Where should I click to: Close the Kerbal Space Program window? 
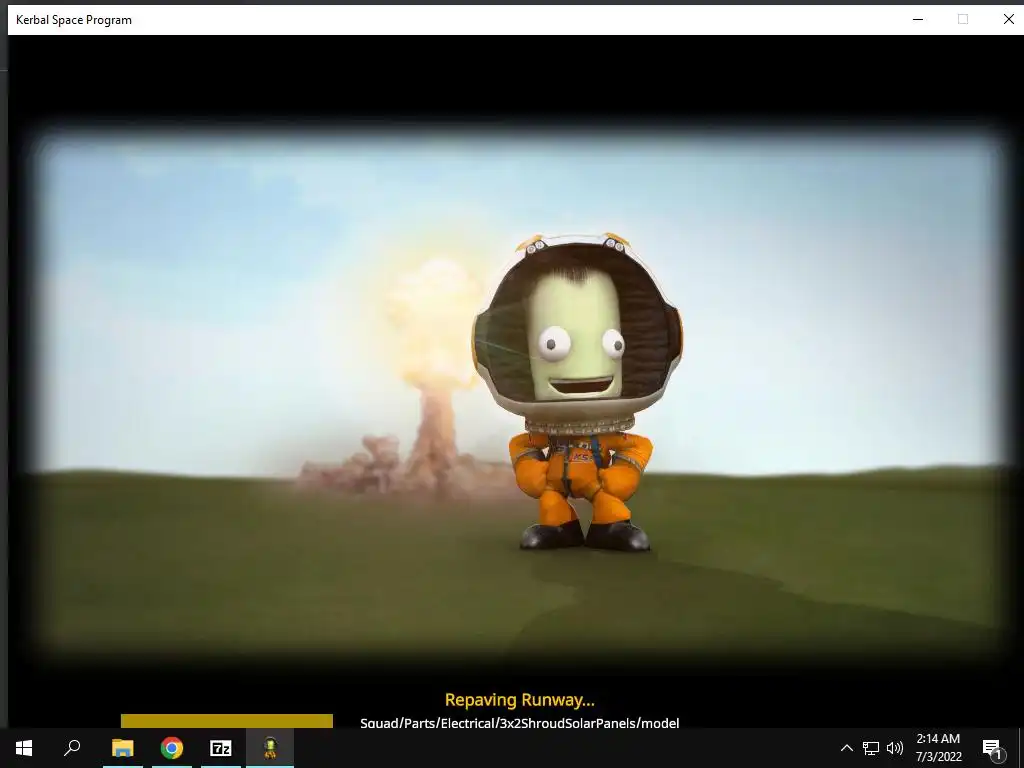pos(1008,20)
